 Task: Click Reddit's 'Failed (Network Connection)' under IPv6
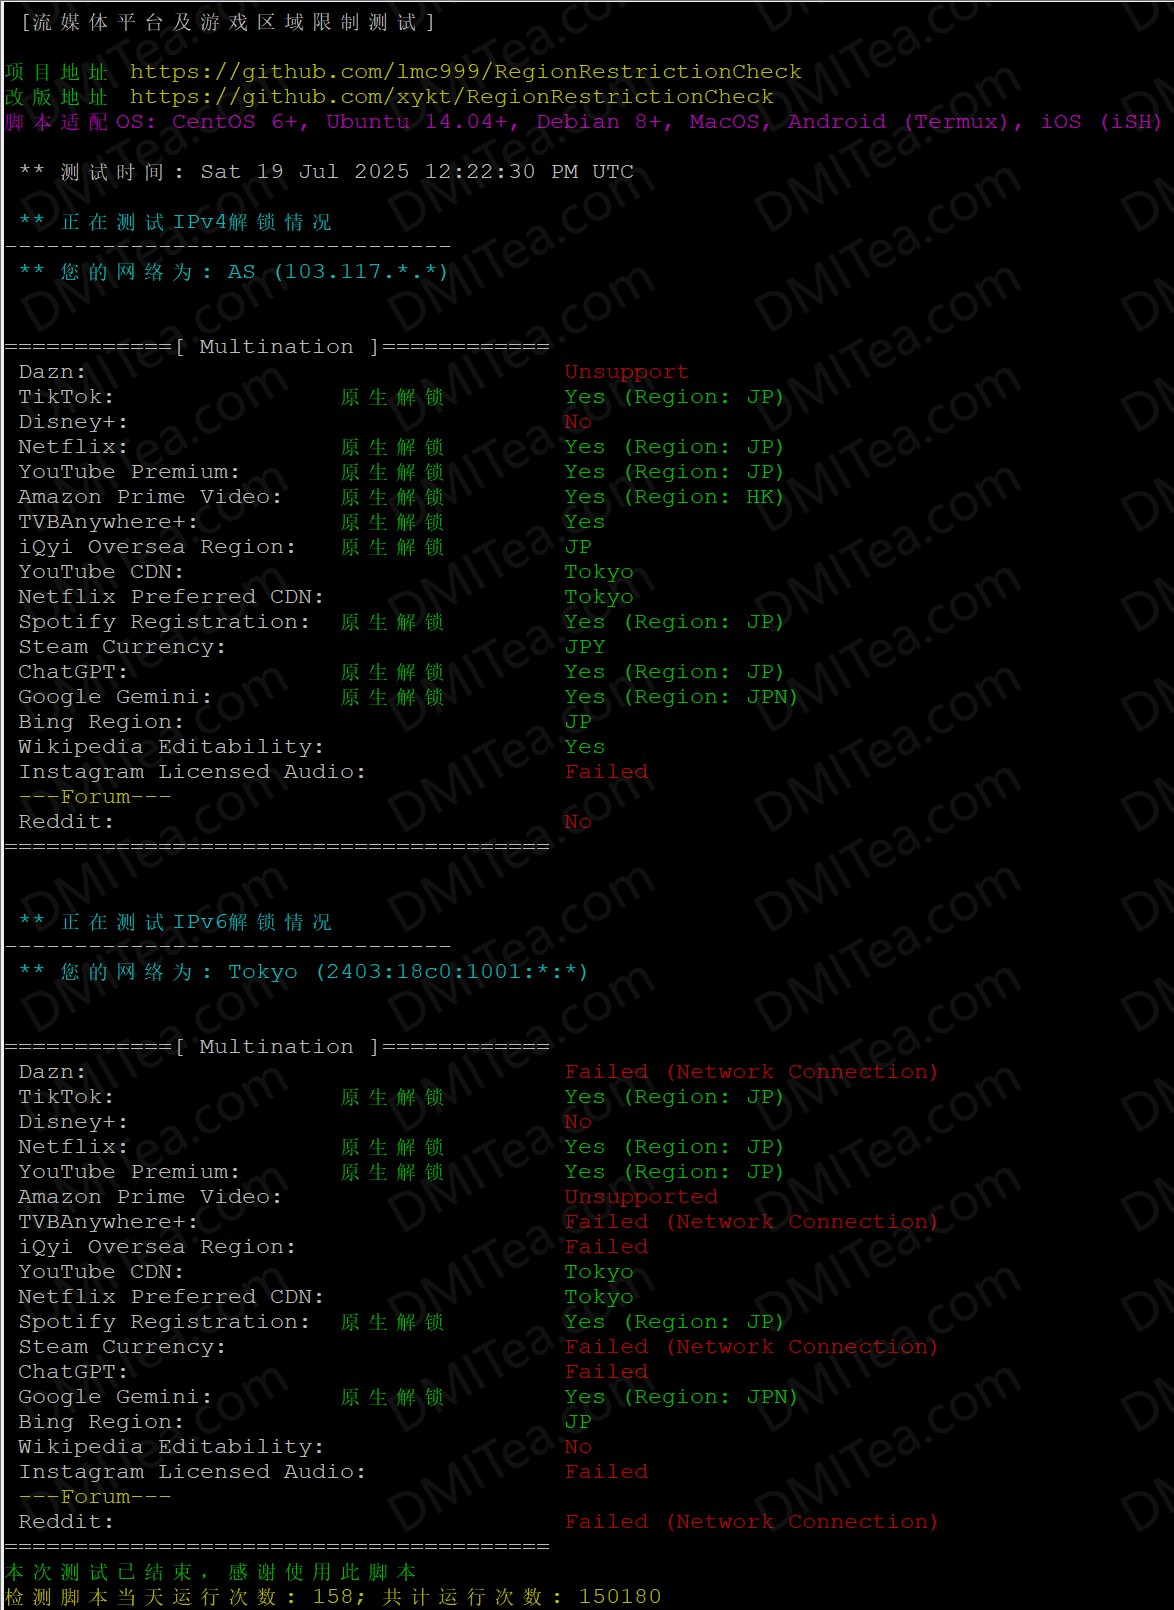point(751,1522)
